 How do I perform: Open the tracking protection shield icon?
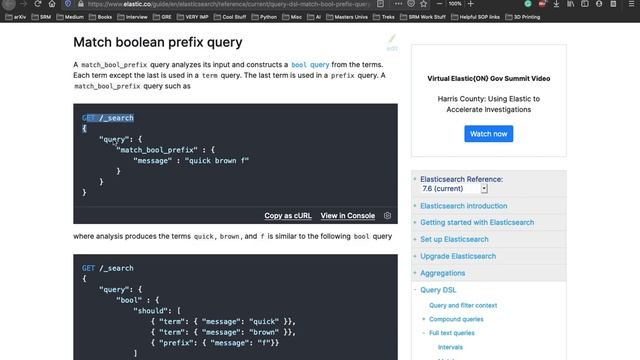68,4
